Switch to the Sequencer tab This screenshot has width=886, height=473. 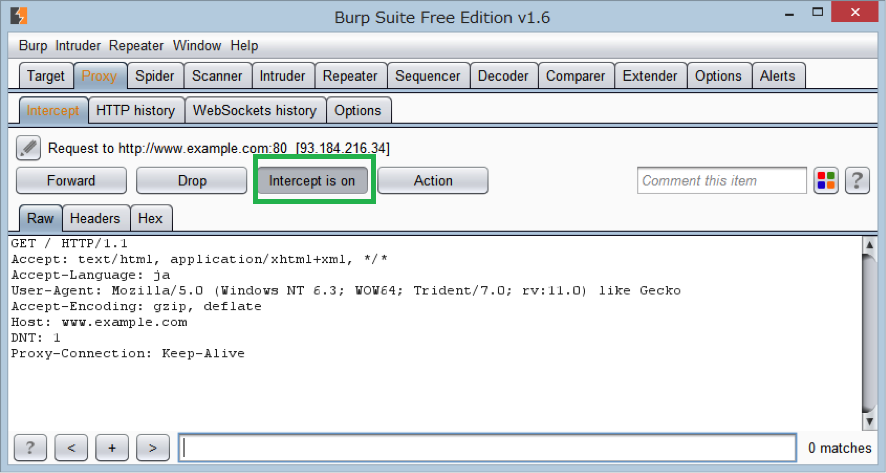428,76
